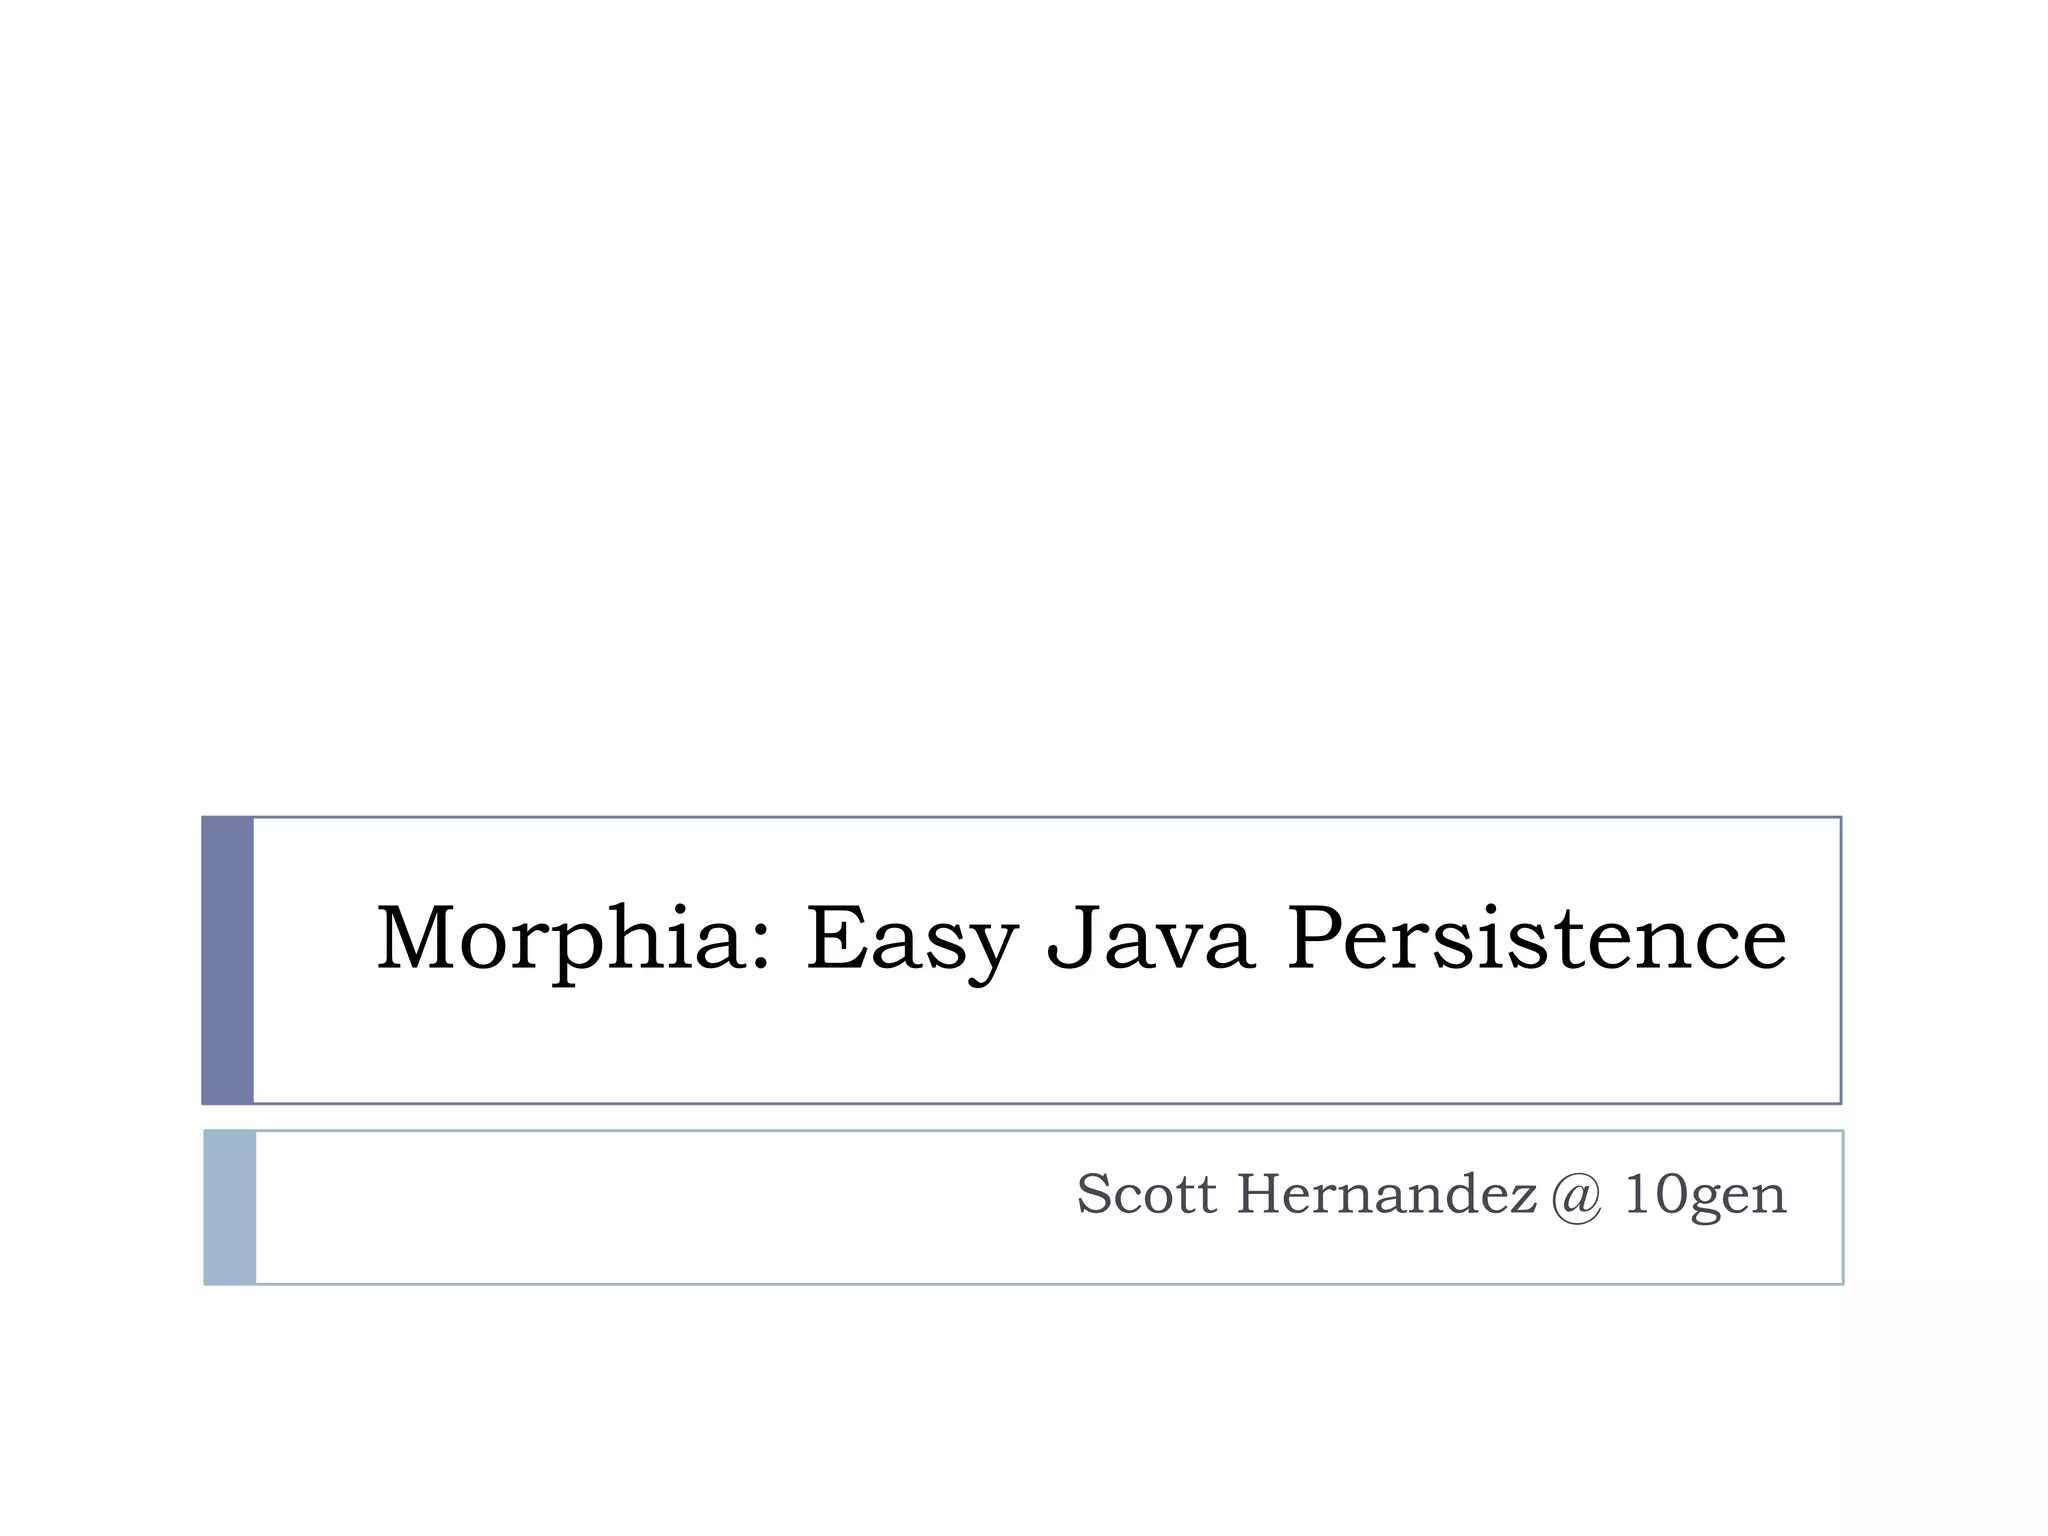Click the word "Java" in the title
The height and width of the screenshot is (1536, 2048).
click(1149, 938)
